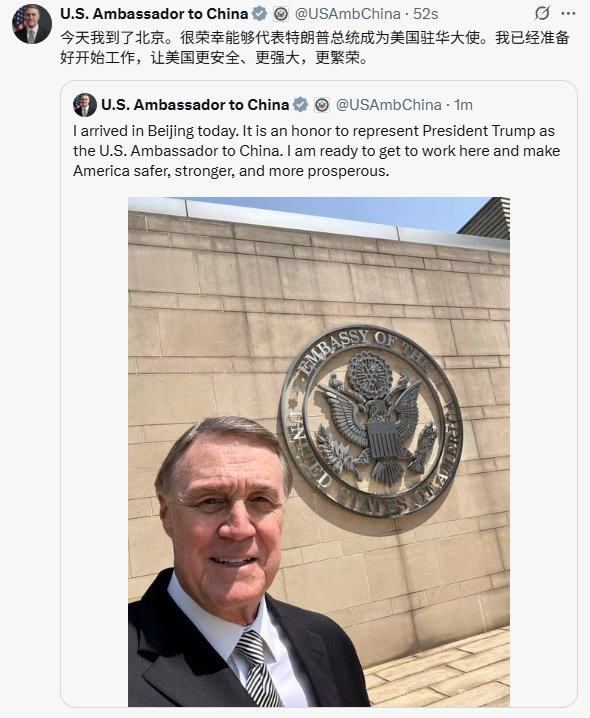
Task: Open quoted tweet via its English text
Action: (317, 151)
